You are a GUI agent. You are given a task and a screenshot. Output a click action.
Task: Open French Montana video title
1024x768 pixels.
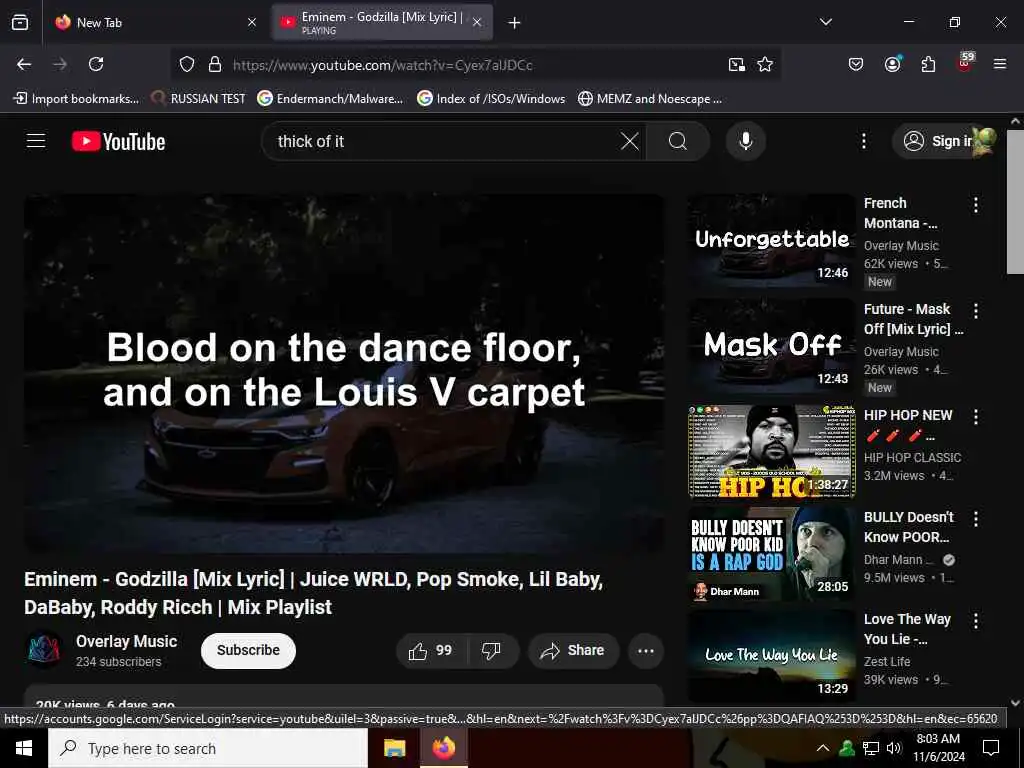901,213
